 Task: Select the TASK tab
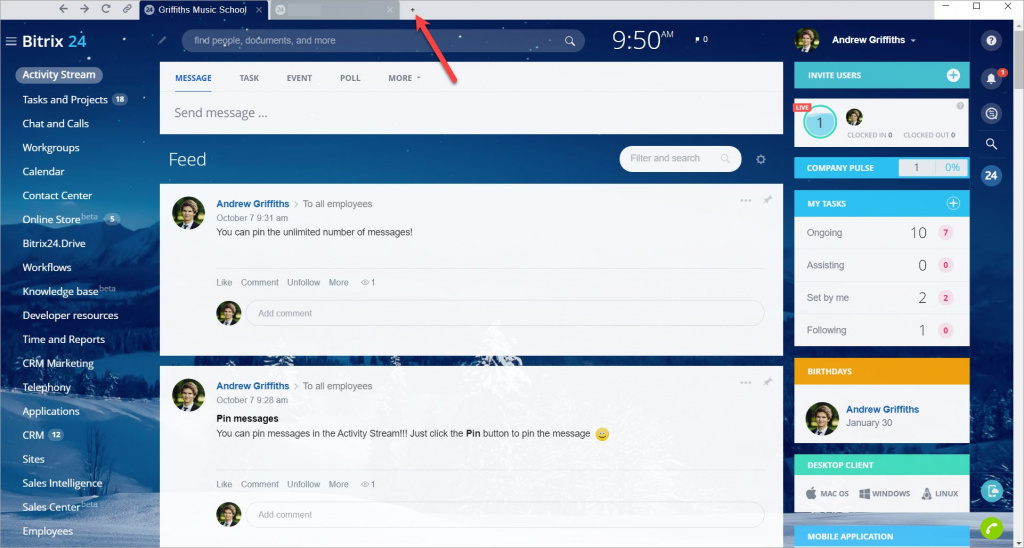(249, 78)
